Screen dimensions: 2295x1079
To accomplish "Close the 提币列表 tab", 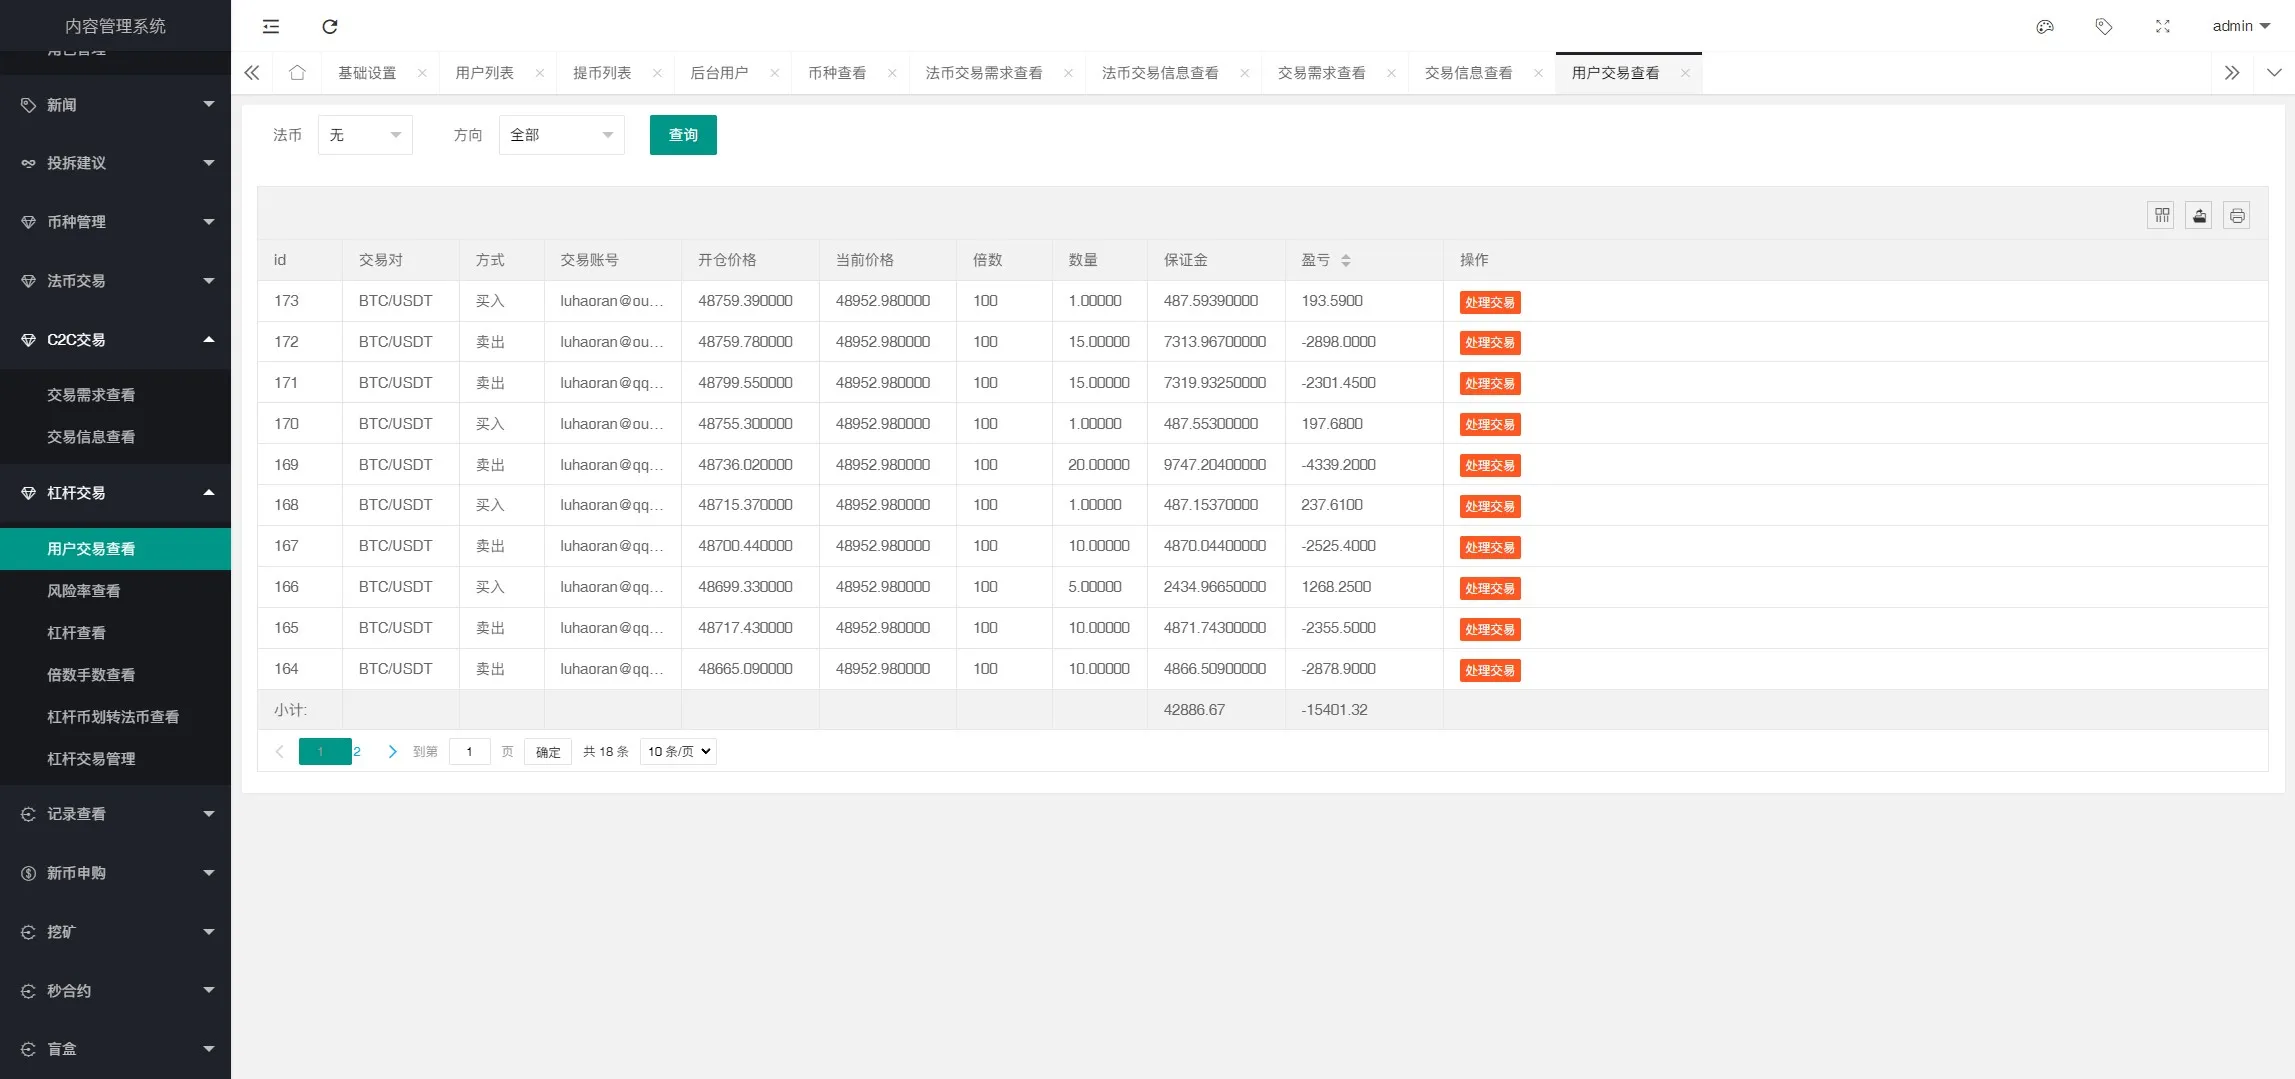I will coord(657,73).
